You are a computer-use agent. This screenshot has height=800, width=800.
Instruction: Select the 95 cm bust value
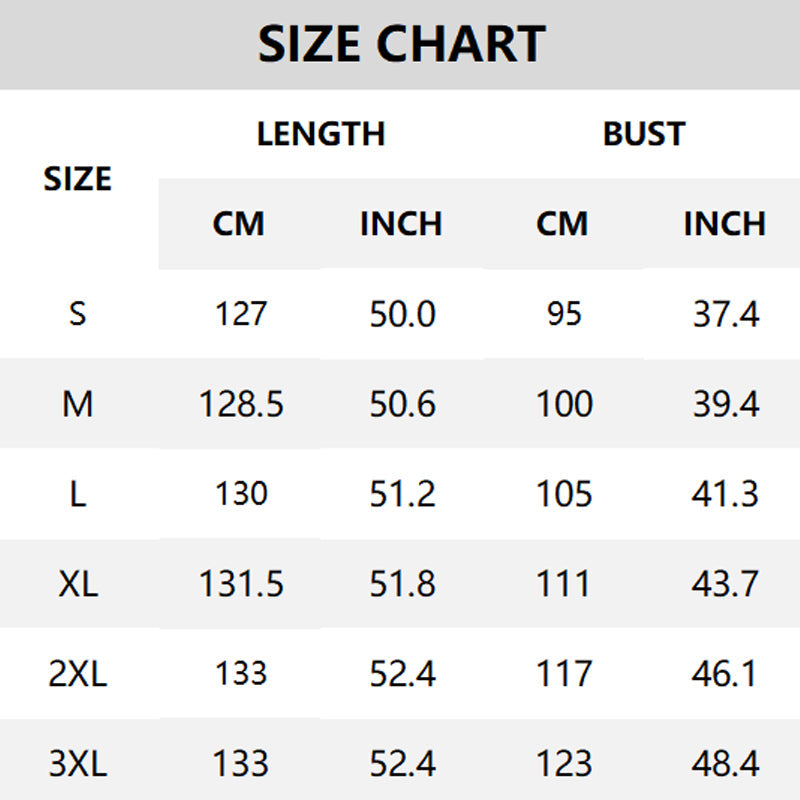tap(564, 314)
